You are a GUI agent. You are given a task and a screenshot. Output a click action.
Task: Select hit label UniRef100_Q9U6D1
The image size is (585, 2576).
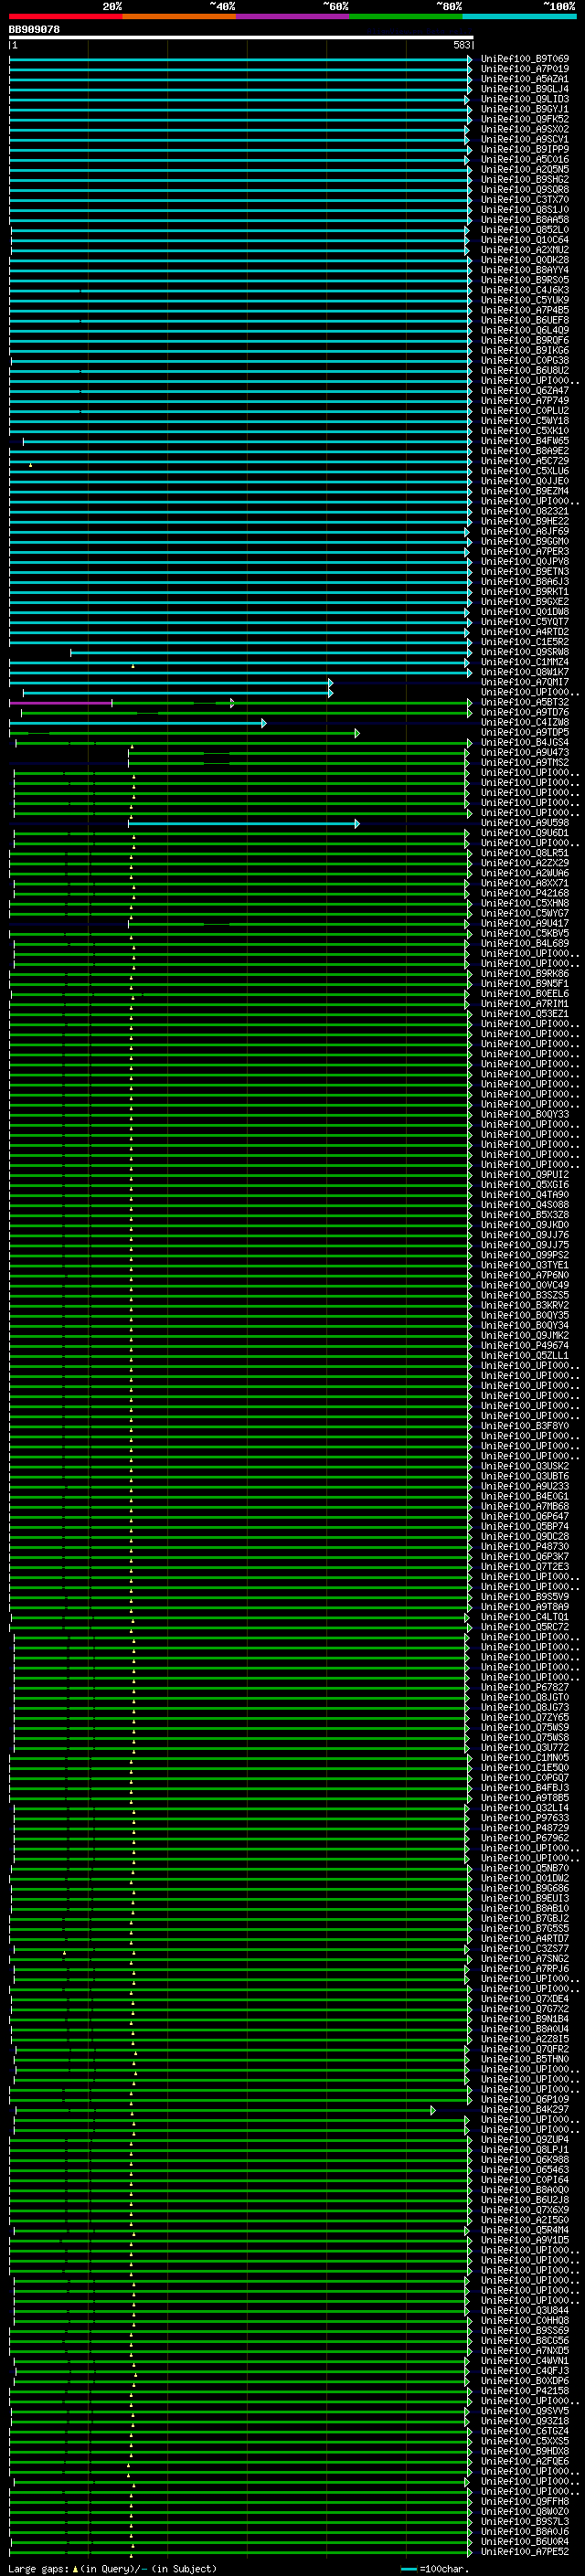[525, 833]
